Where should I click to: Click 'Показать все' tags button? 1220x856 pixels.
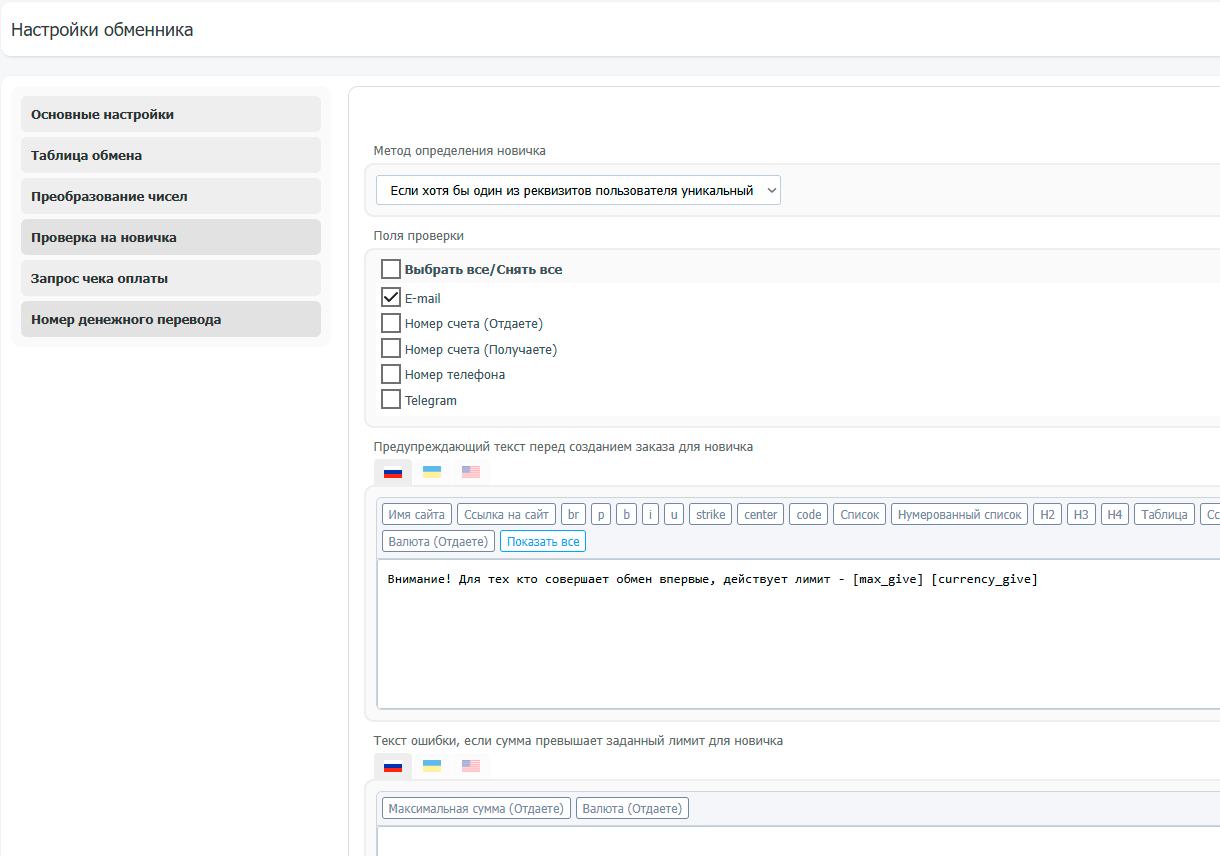tap(543, 541)
